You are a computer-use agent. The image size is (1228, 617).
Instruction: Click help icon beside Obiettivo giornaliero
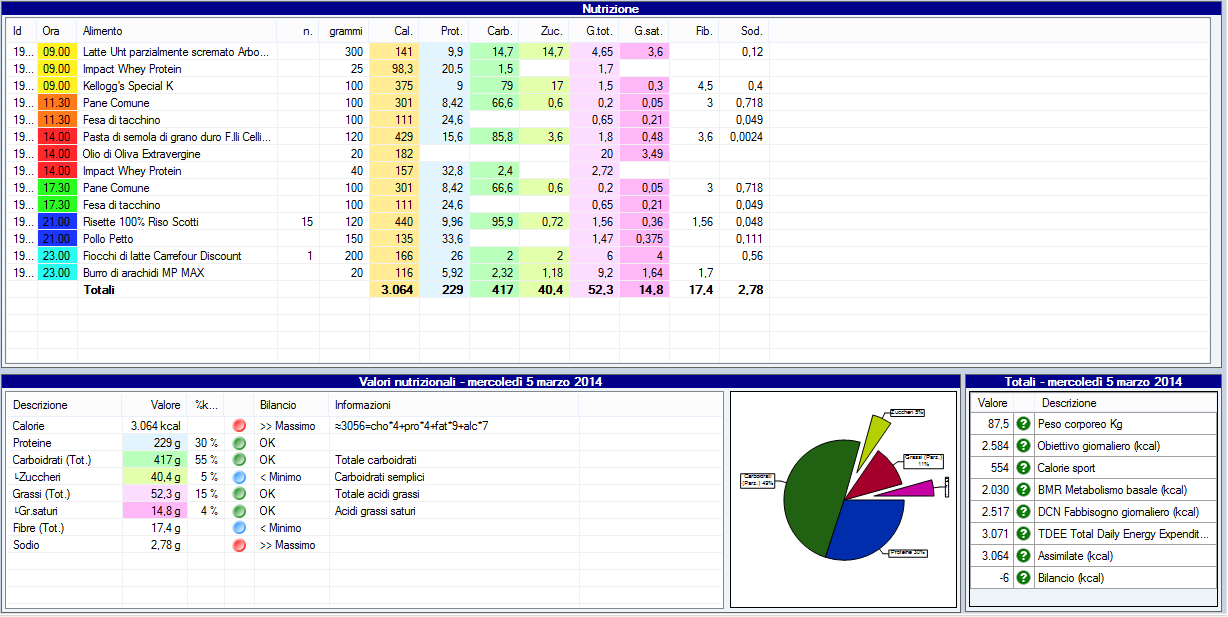point(1023,446)
